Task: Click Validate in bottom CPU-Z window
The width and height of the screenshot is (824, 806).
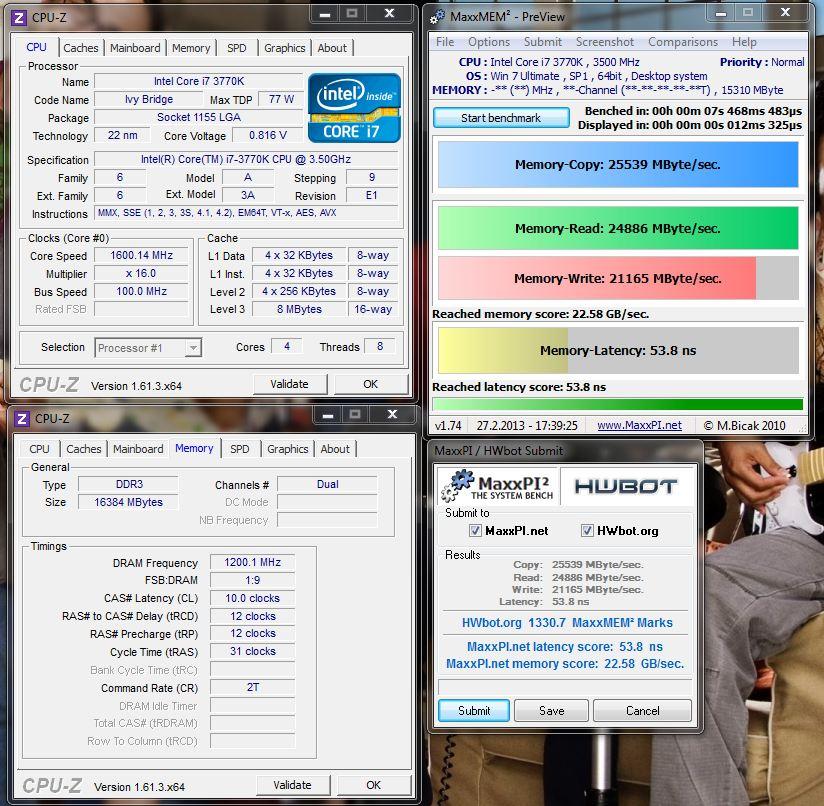Action: tap(293, 786)
